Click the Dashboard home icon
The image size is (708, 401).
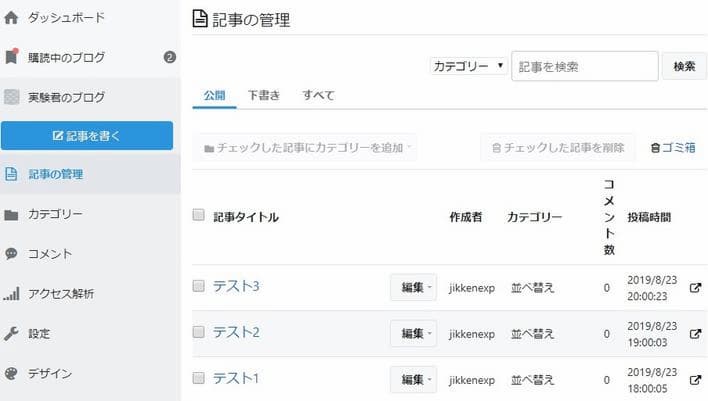coord(11,18)
